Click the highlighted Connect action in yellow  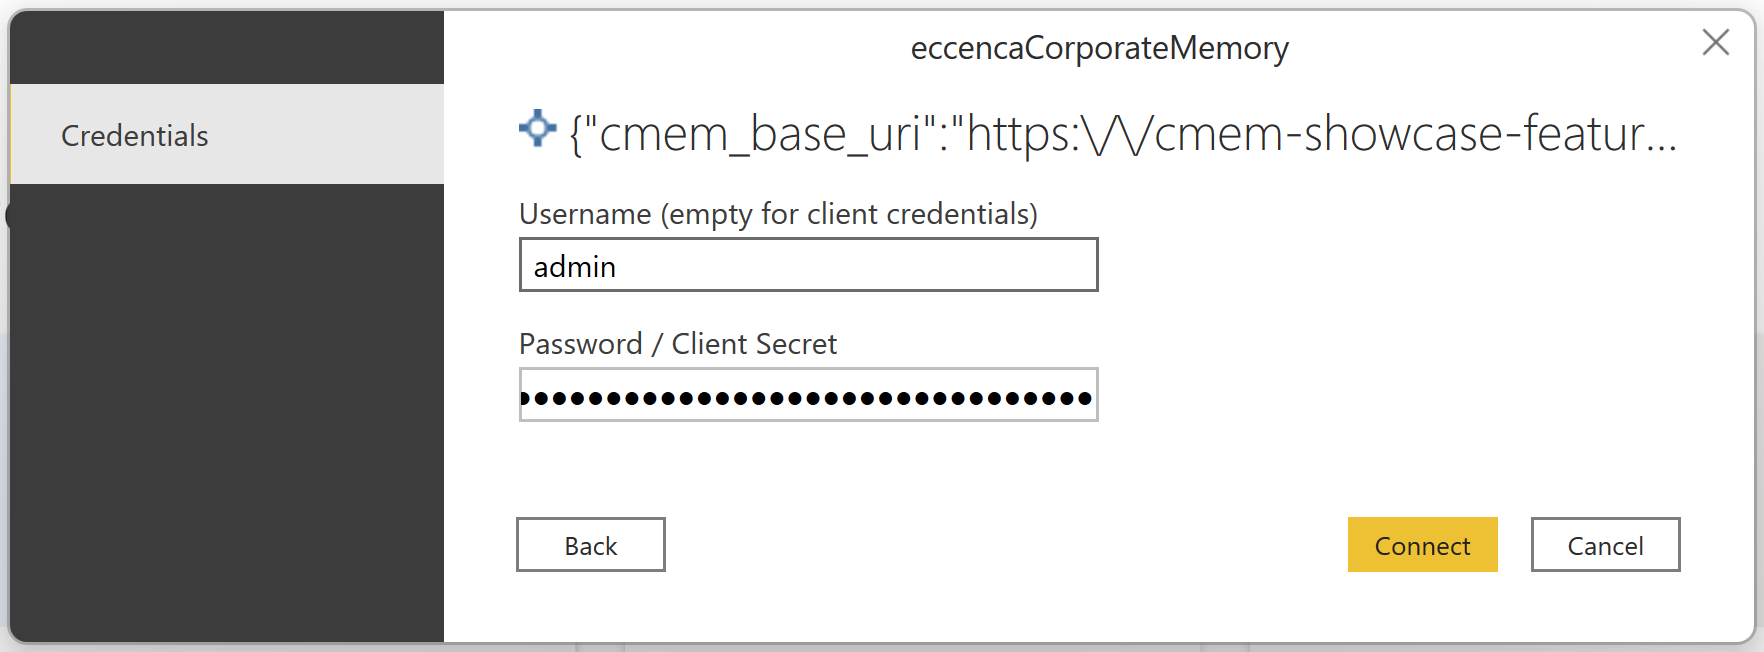point(1423,545)
